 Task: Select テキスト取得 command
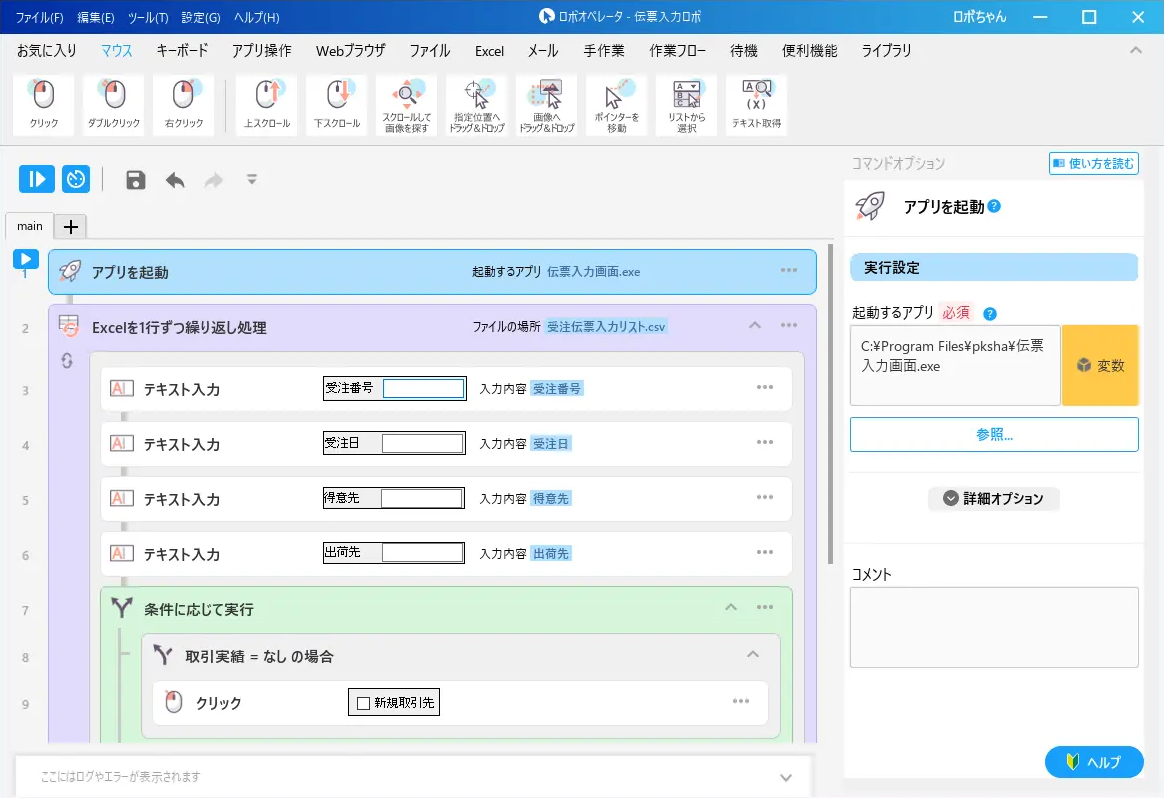pos(756,105)
